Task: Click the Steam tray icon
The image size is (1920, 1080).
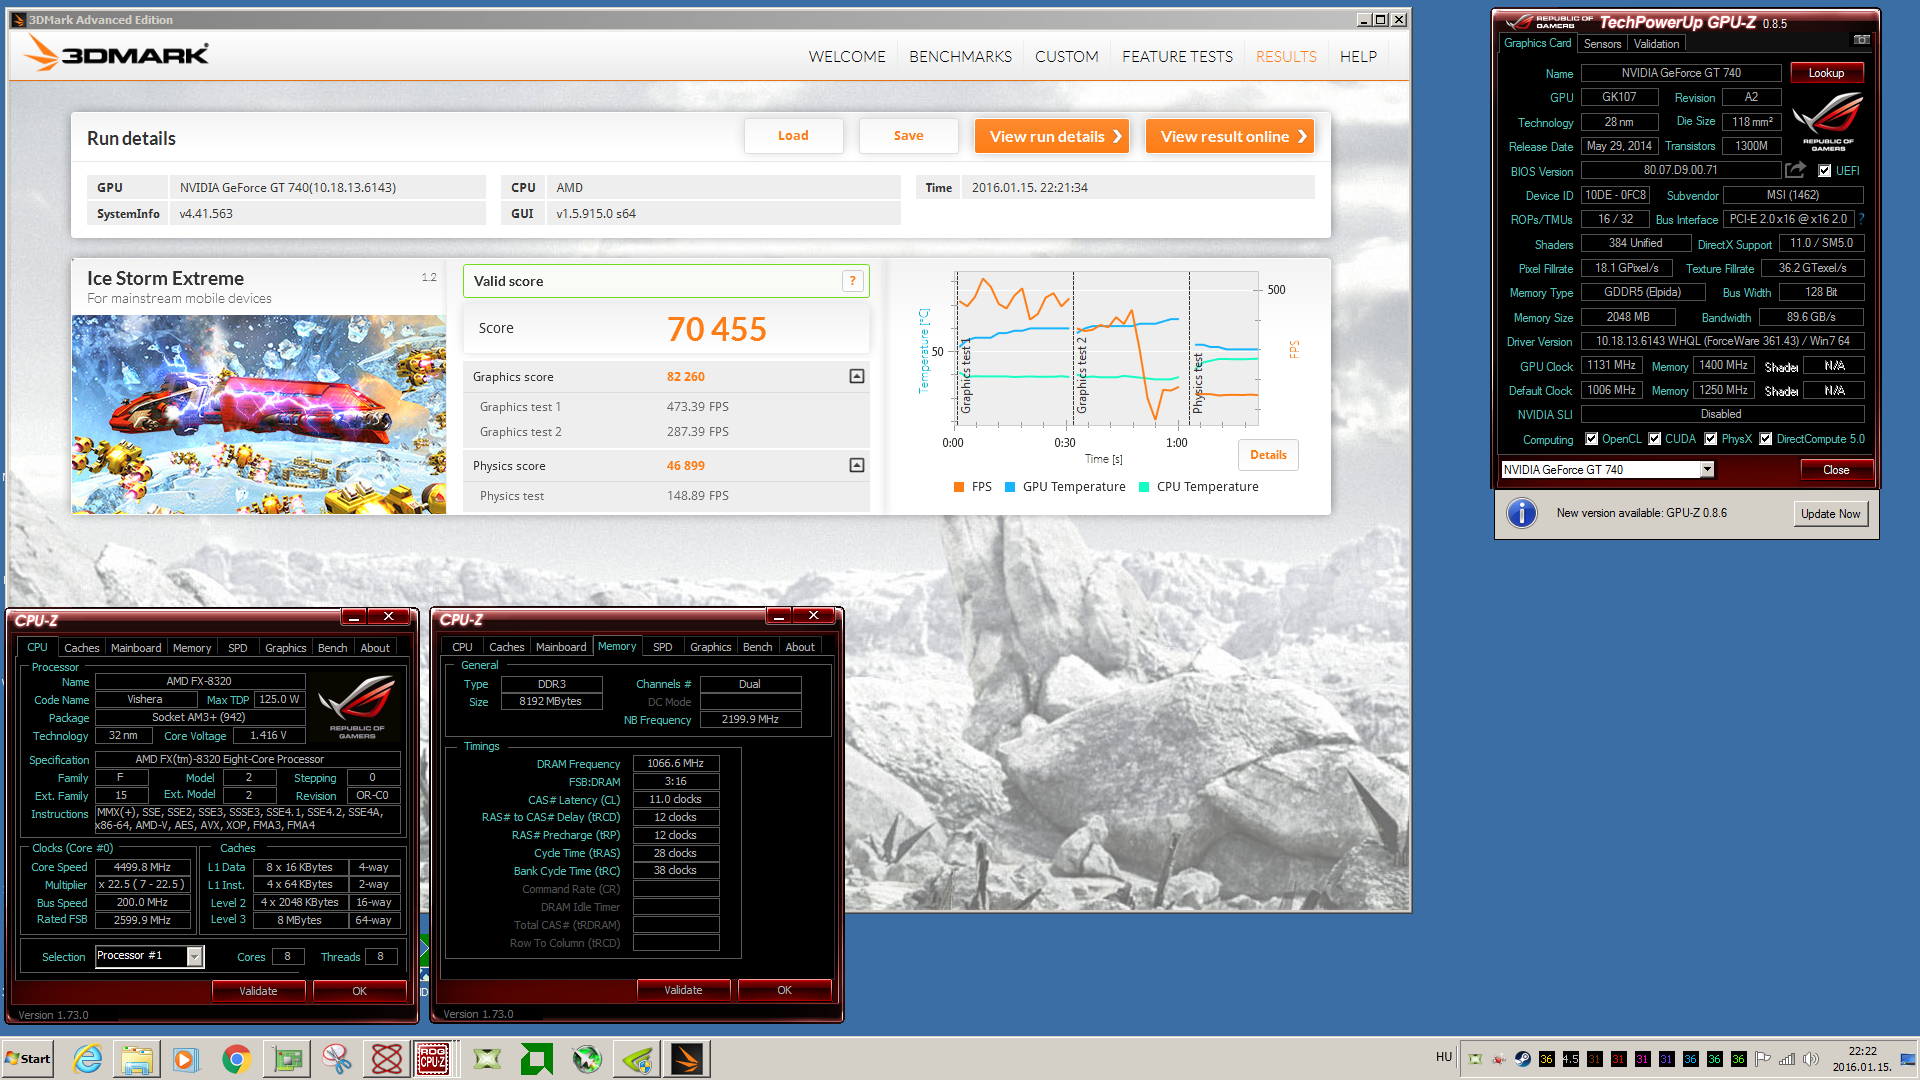Action: click(x=1522, y=1059)
